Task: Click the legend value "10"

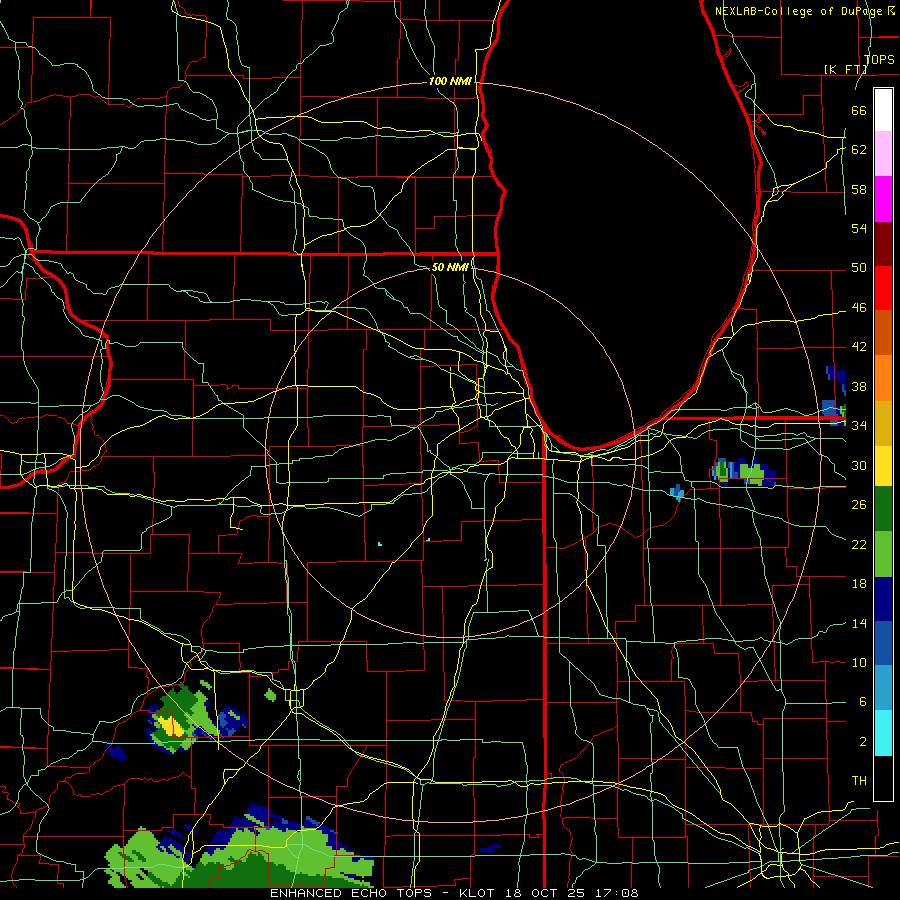Action: click(x=859, y=663)
